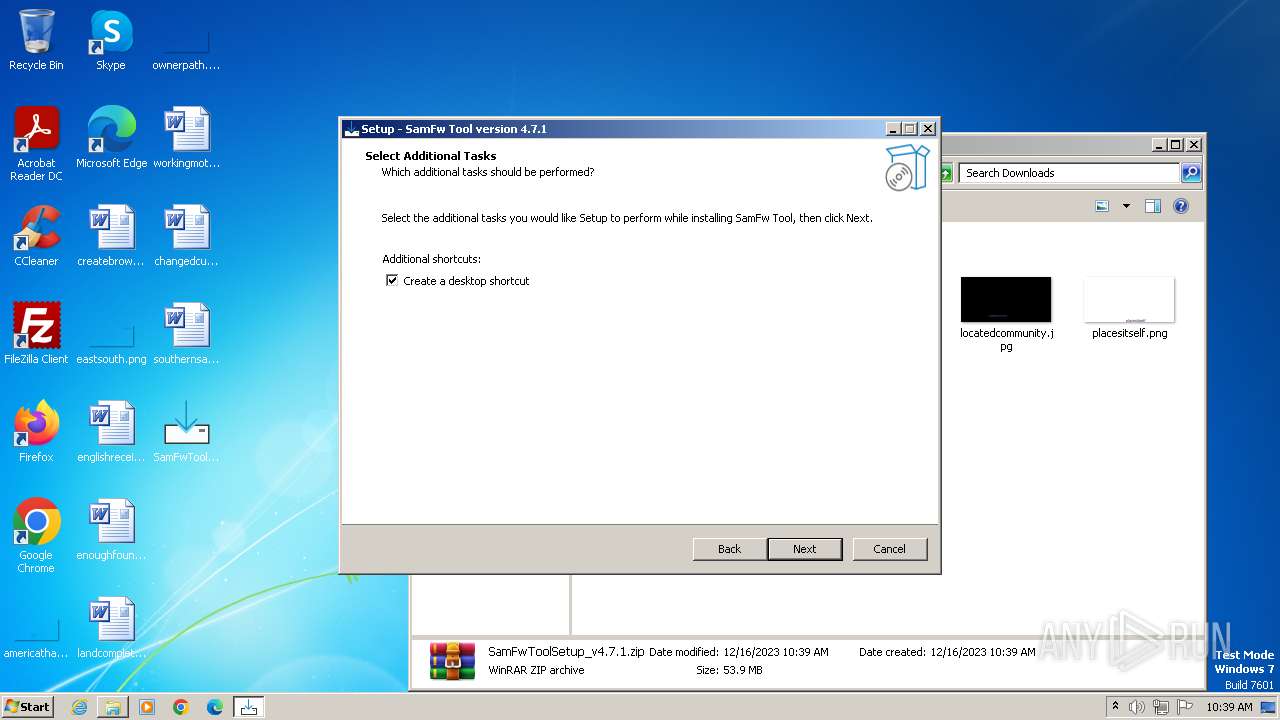
Task: Click the Next button in Setup
Action: [805, 549]
